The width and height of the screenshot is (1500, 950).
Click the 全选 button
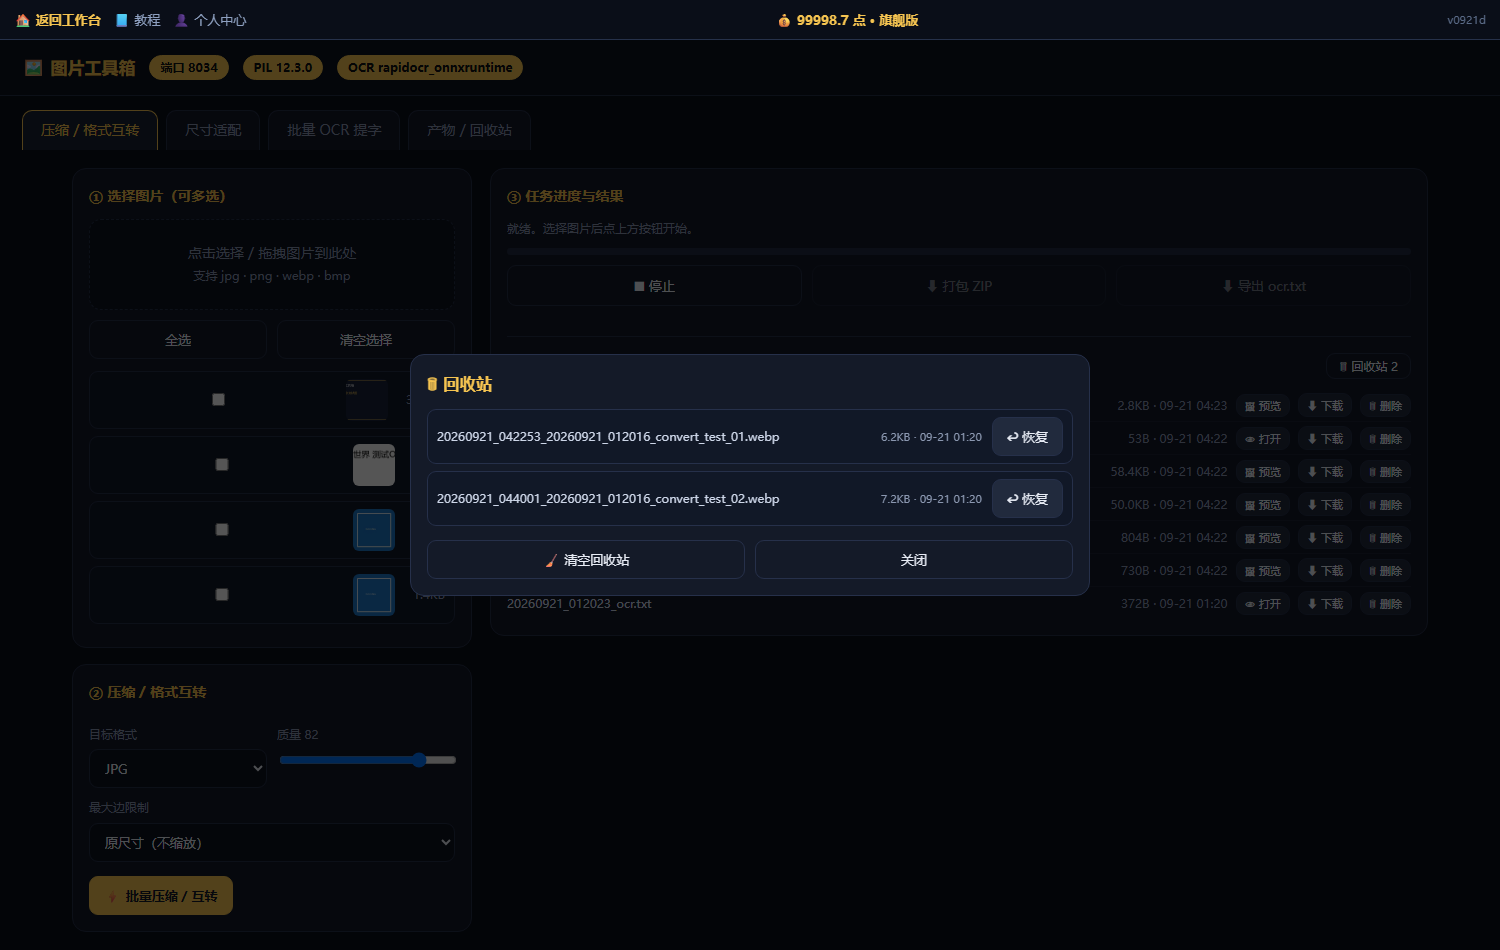[178, 340]
